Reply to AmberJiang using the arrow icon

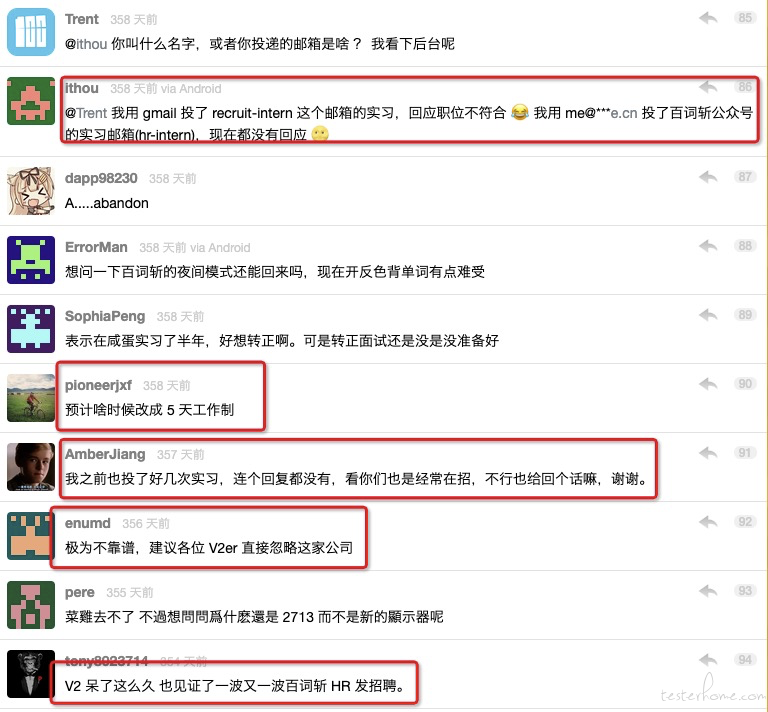pyautogui.click(x=708, y=453)
